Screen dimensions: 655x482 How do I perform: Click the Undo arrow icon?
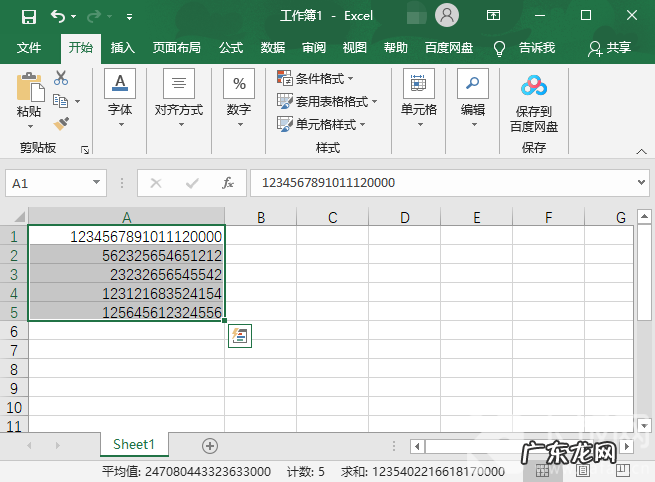tap(58, 16)
